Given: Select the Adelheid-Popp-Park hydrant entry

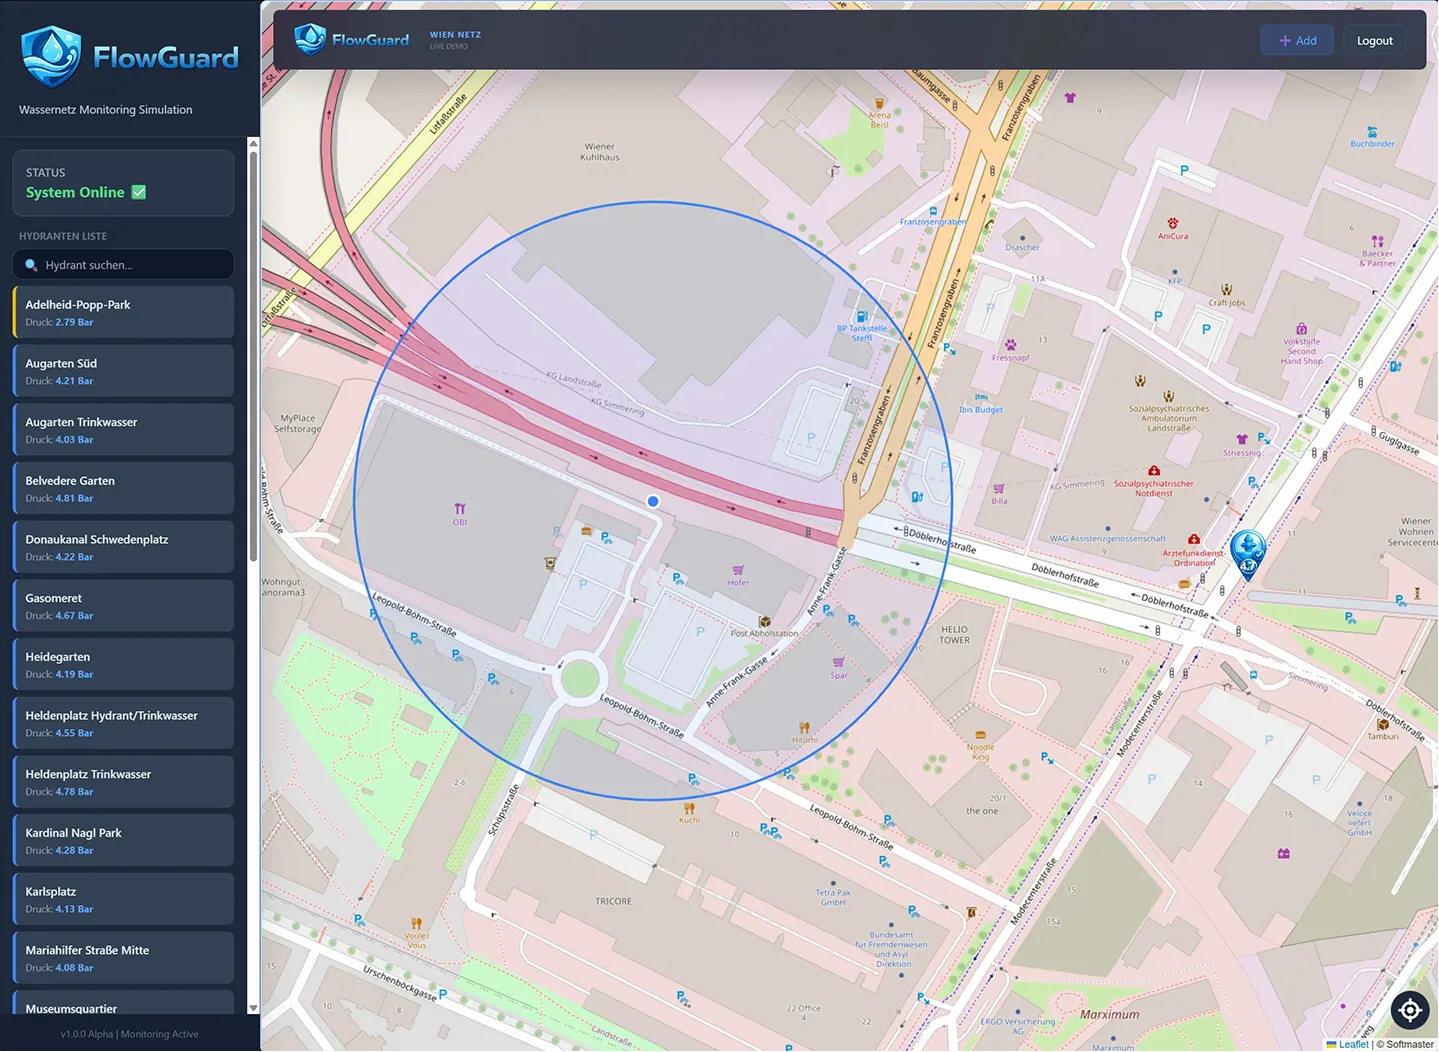Looking at the screenshot, I should 122,311.
